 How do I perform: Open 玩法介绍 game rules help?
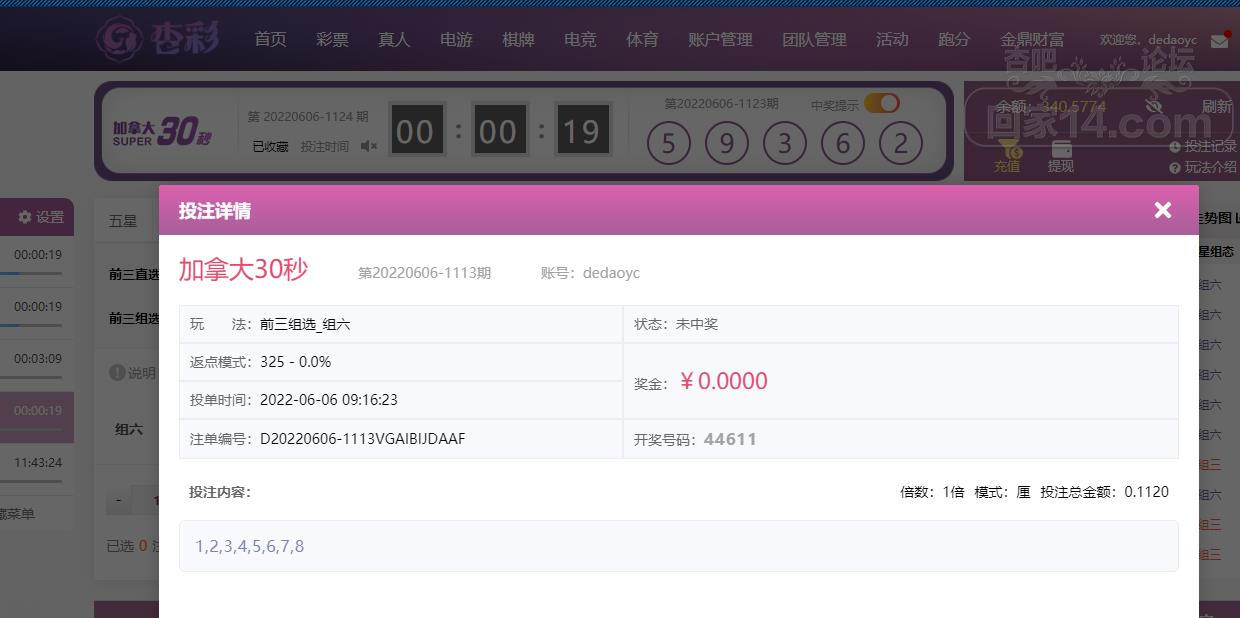pyautogui.click(x=1203, y=167)
